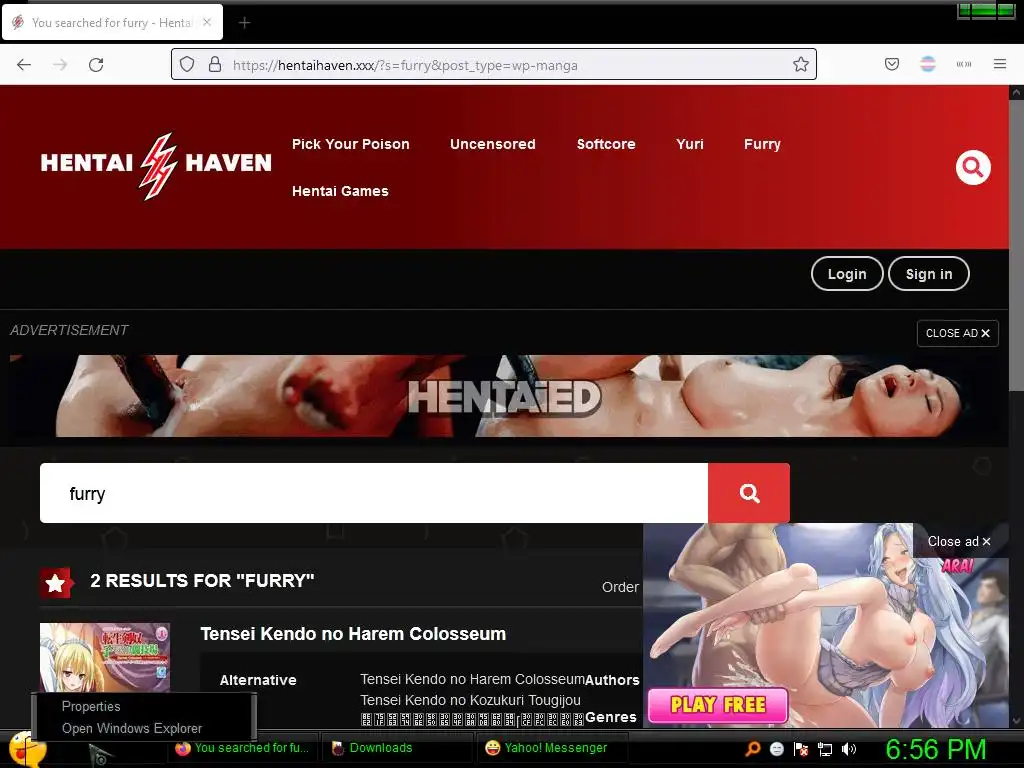Open the flag notification tray icon
This screenshot has width=1024, height=768.
pyautogui.click(x=801, y=749)
